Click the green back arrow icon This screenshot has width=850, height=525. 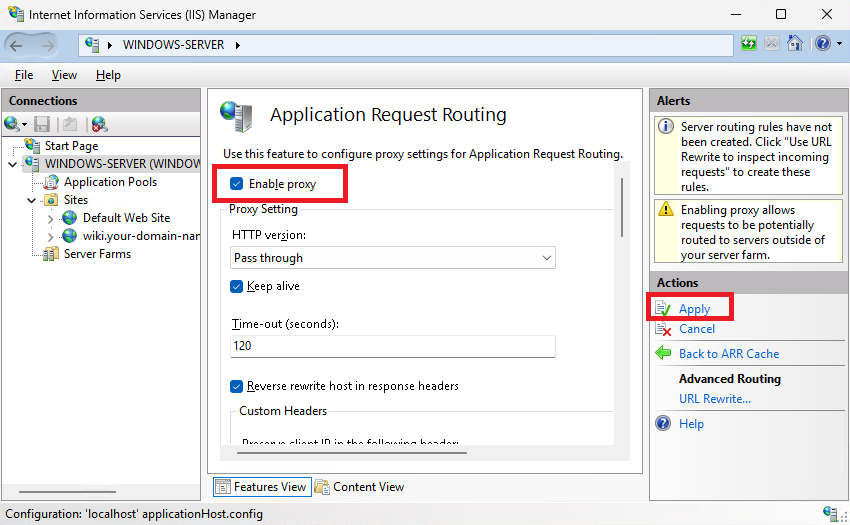point(663,353)
